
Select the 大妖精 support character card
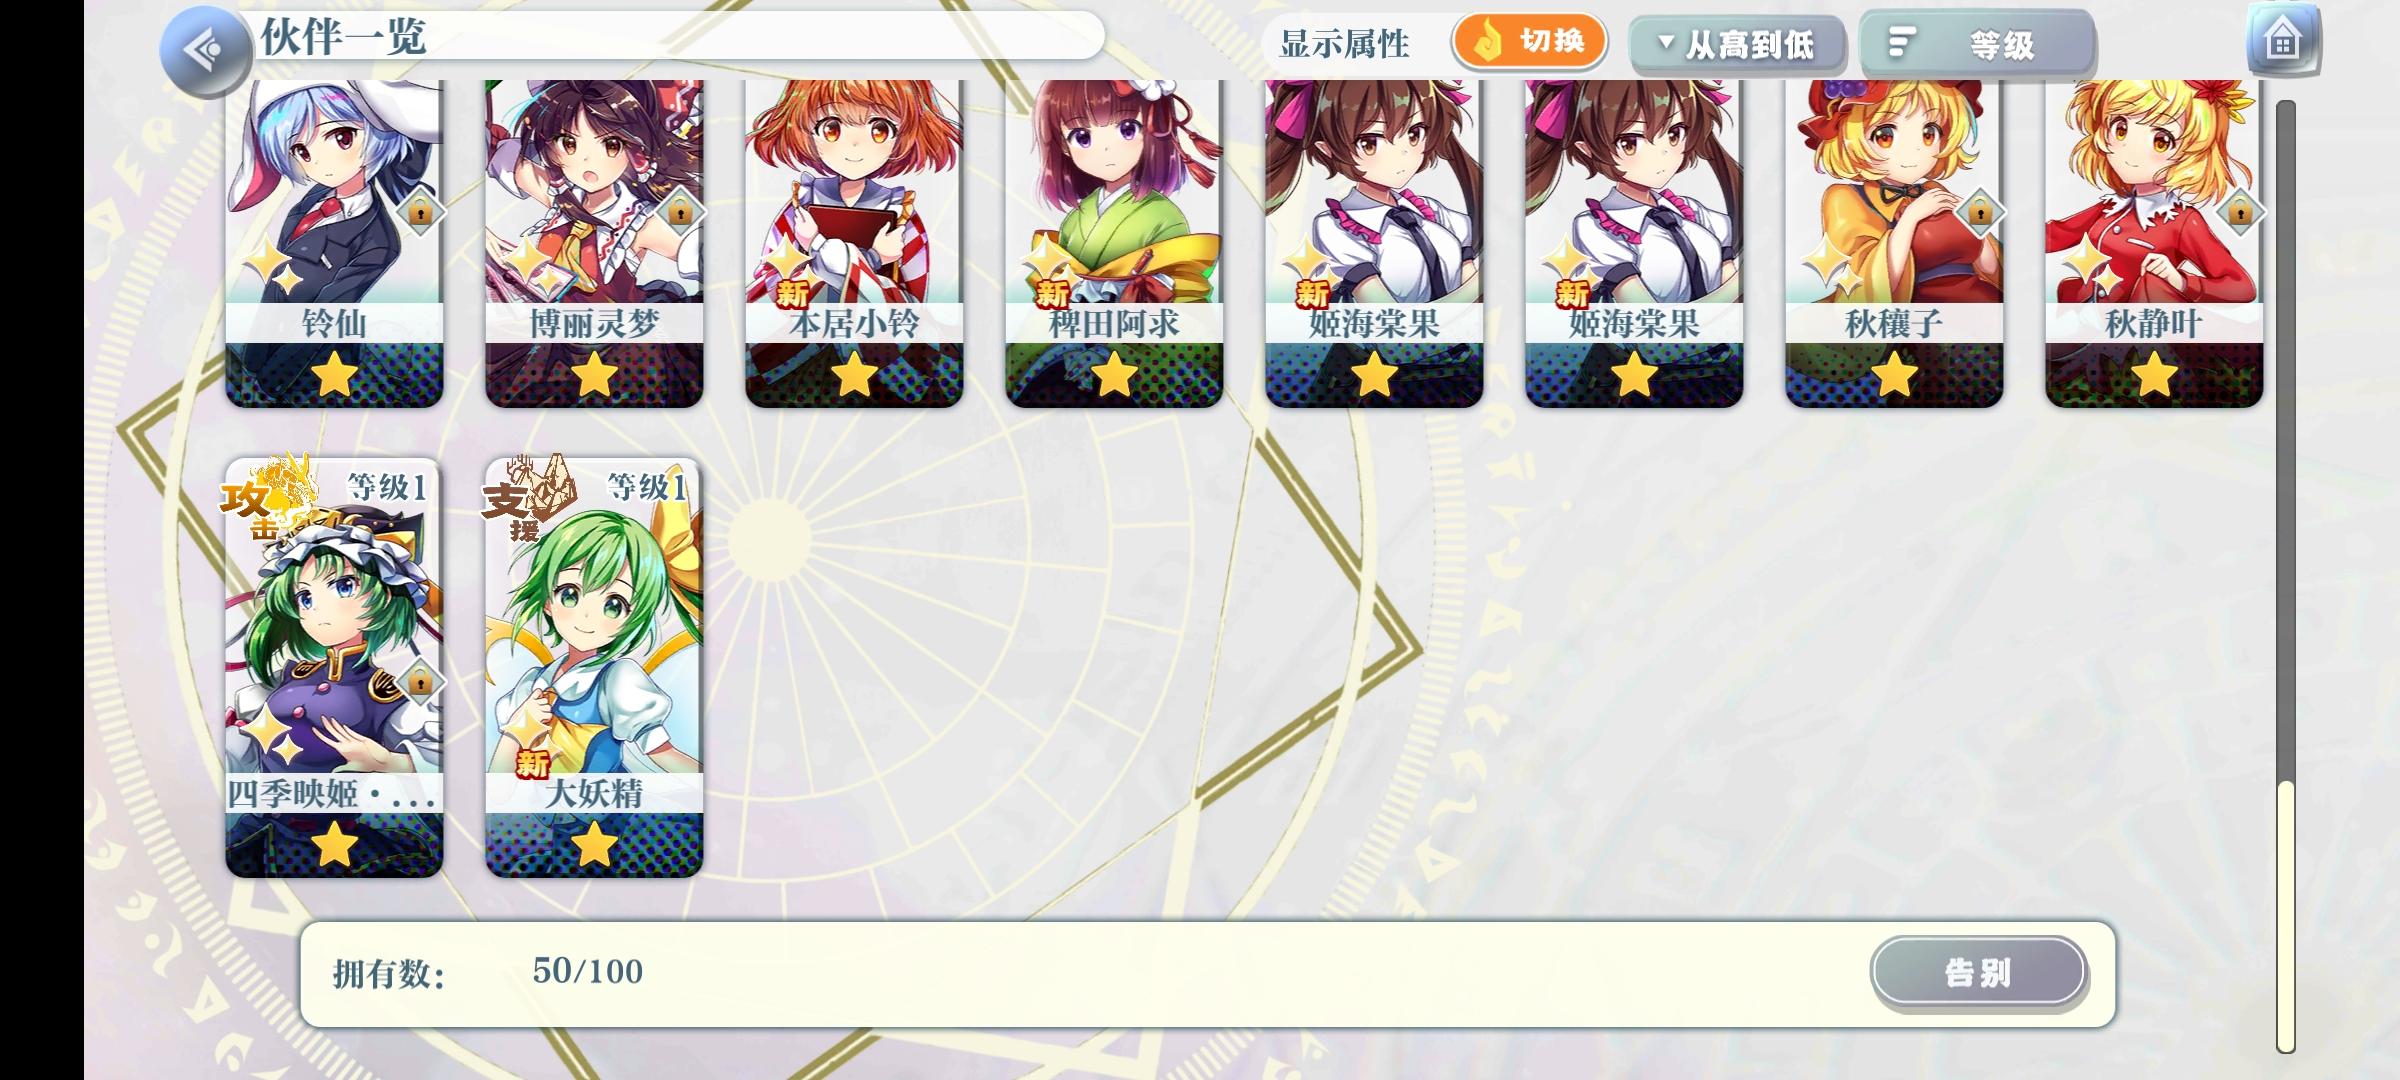click(594, 668)
